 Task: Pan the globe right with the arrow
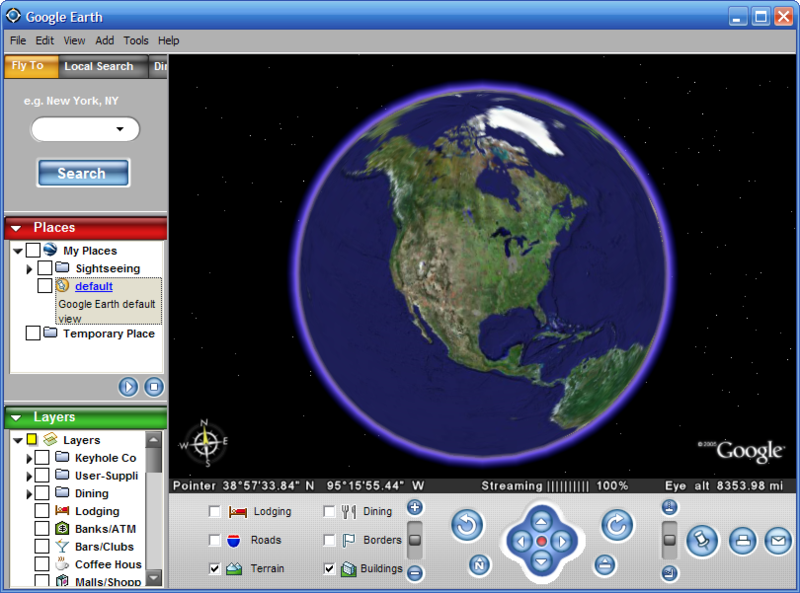click(x=562, y=541)
